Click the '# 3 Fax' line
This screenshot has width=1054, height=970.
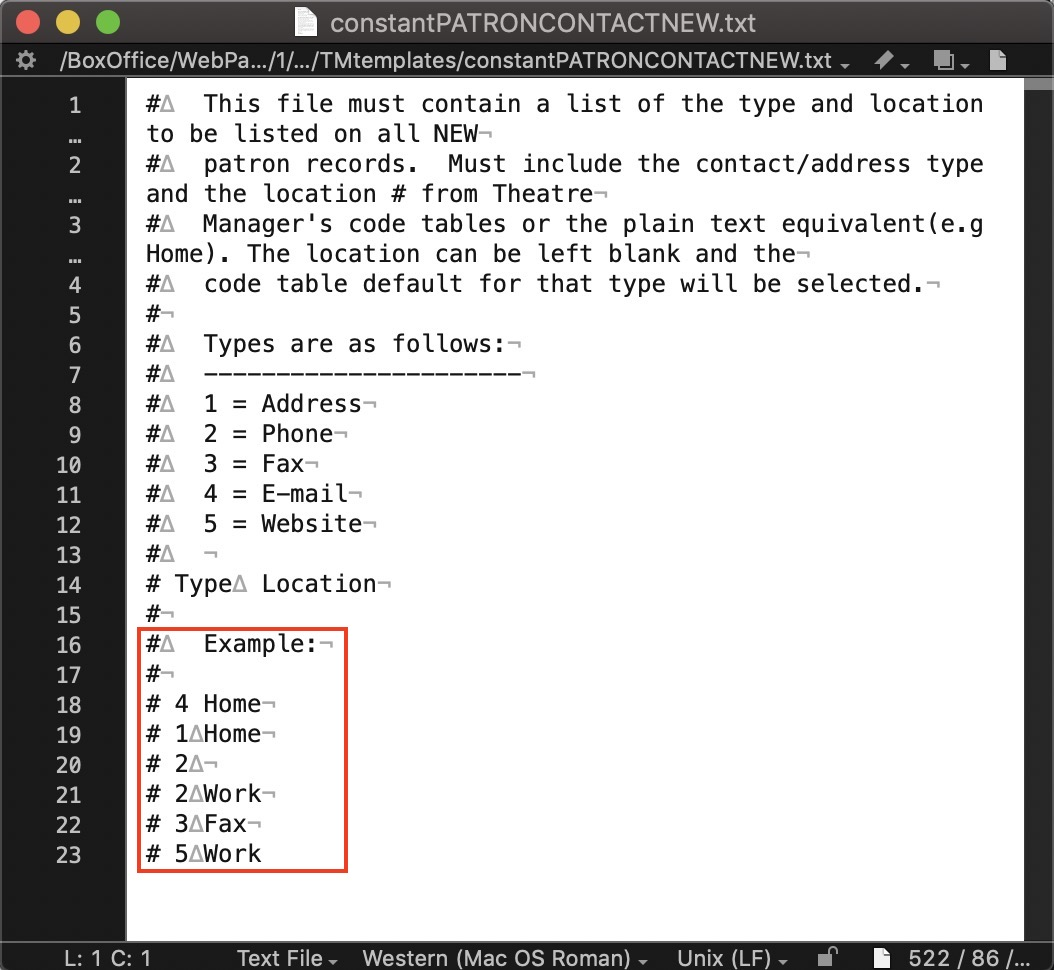(196, 823)
